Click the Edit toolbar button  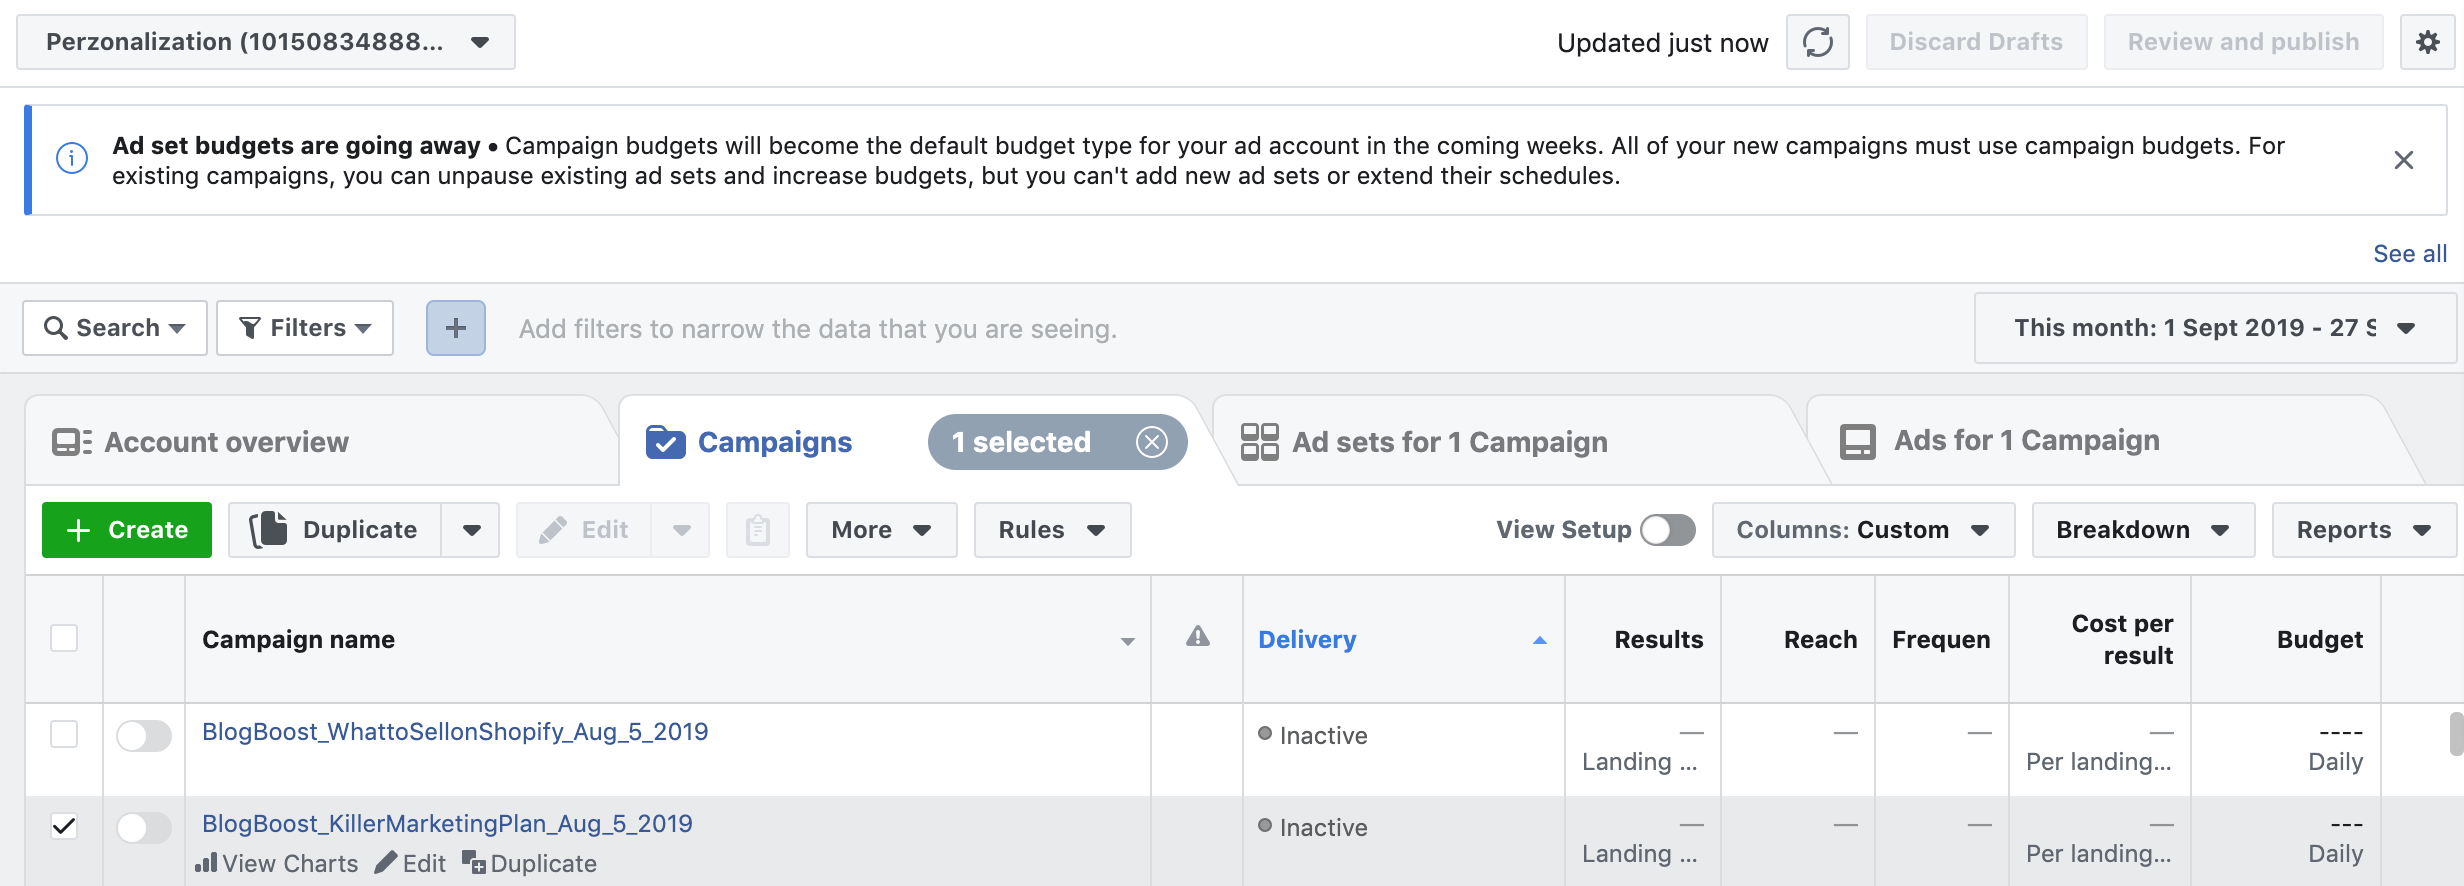tap(584, 530)
